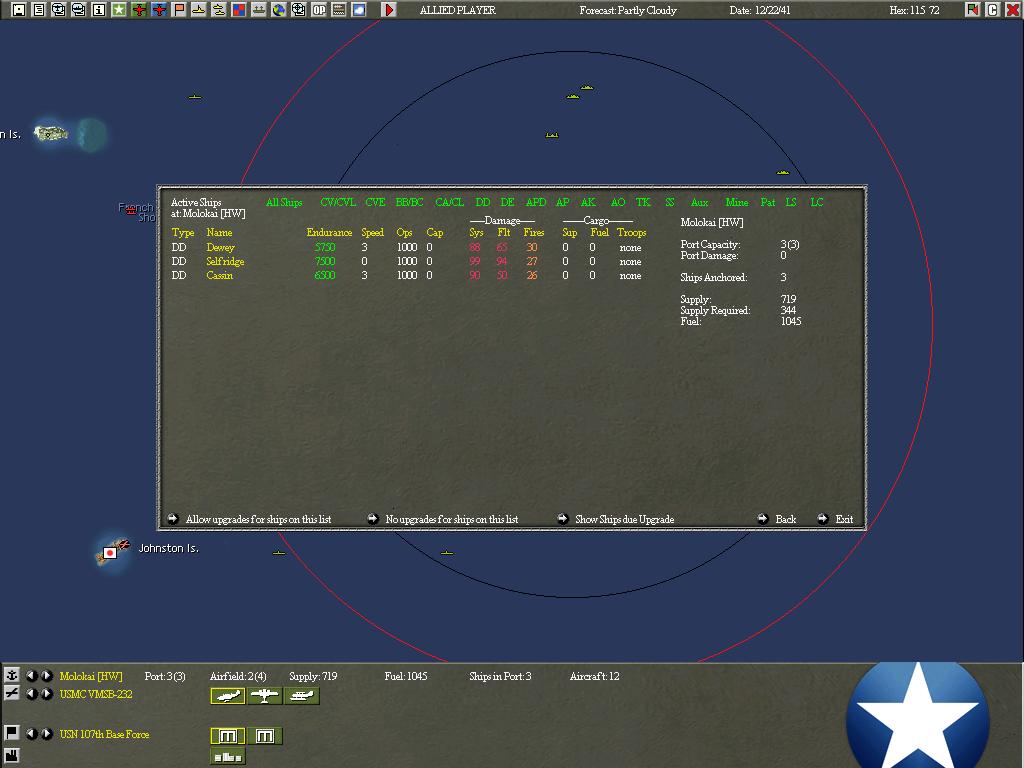Filter the list by Aux ships

[x=699, y=202]
